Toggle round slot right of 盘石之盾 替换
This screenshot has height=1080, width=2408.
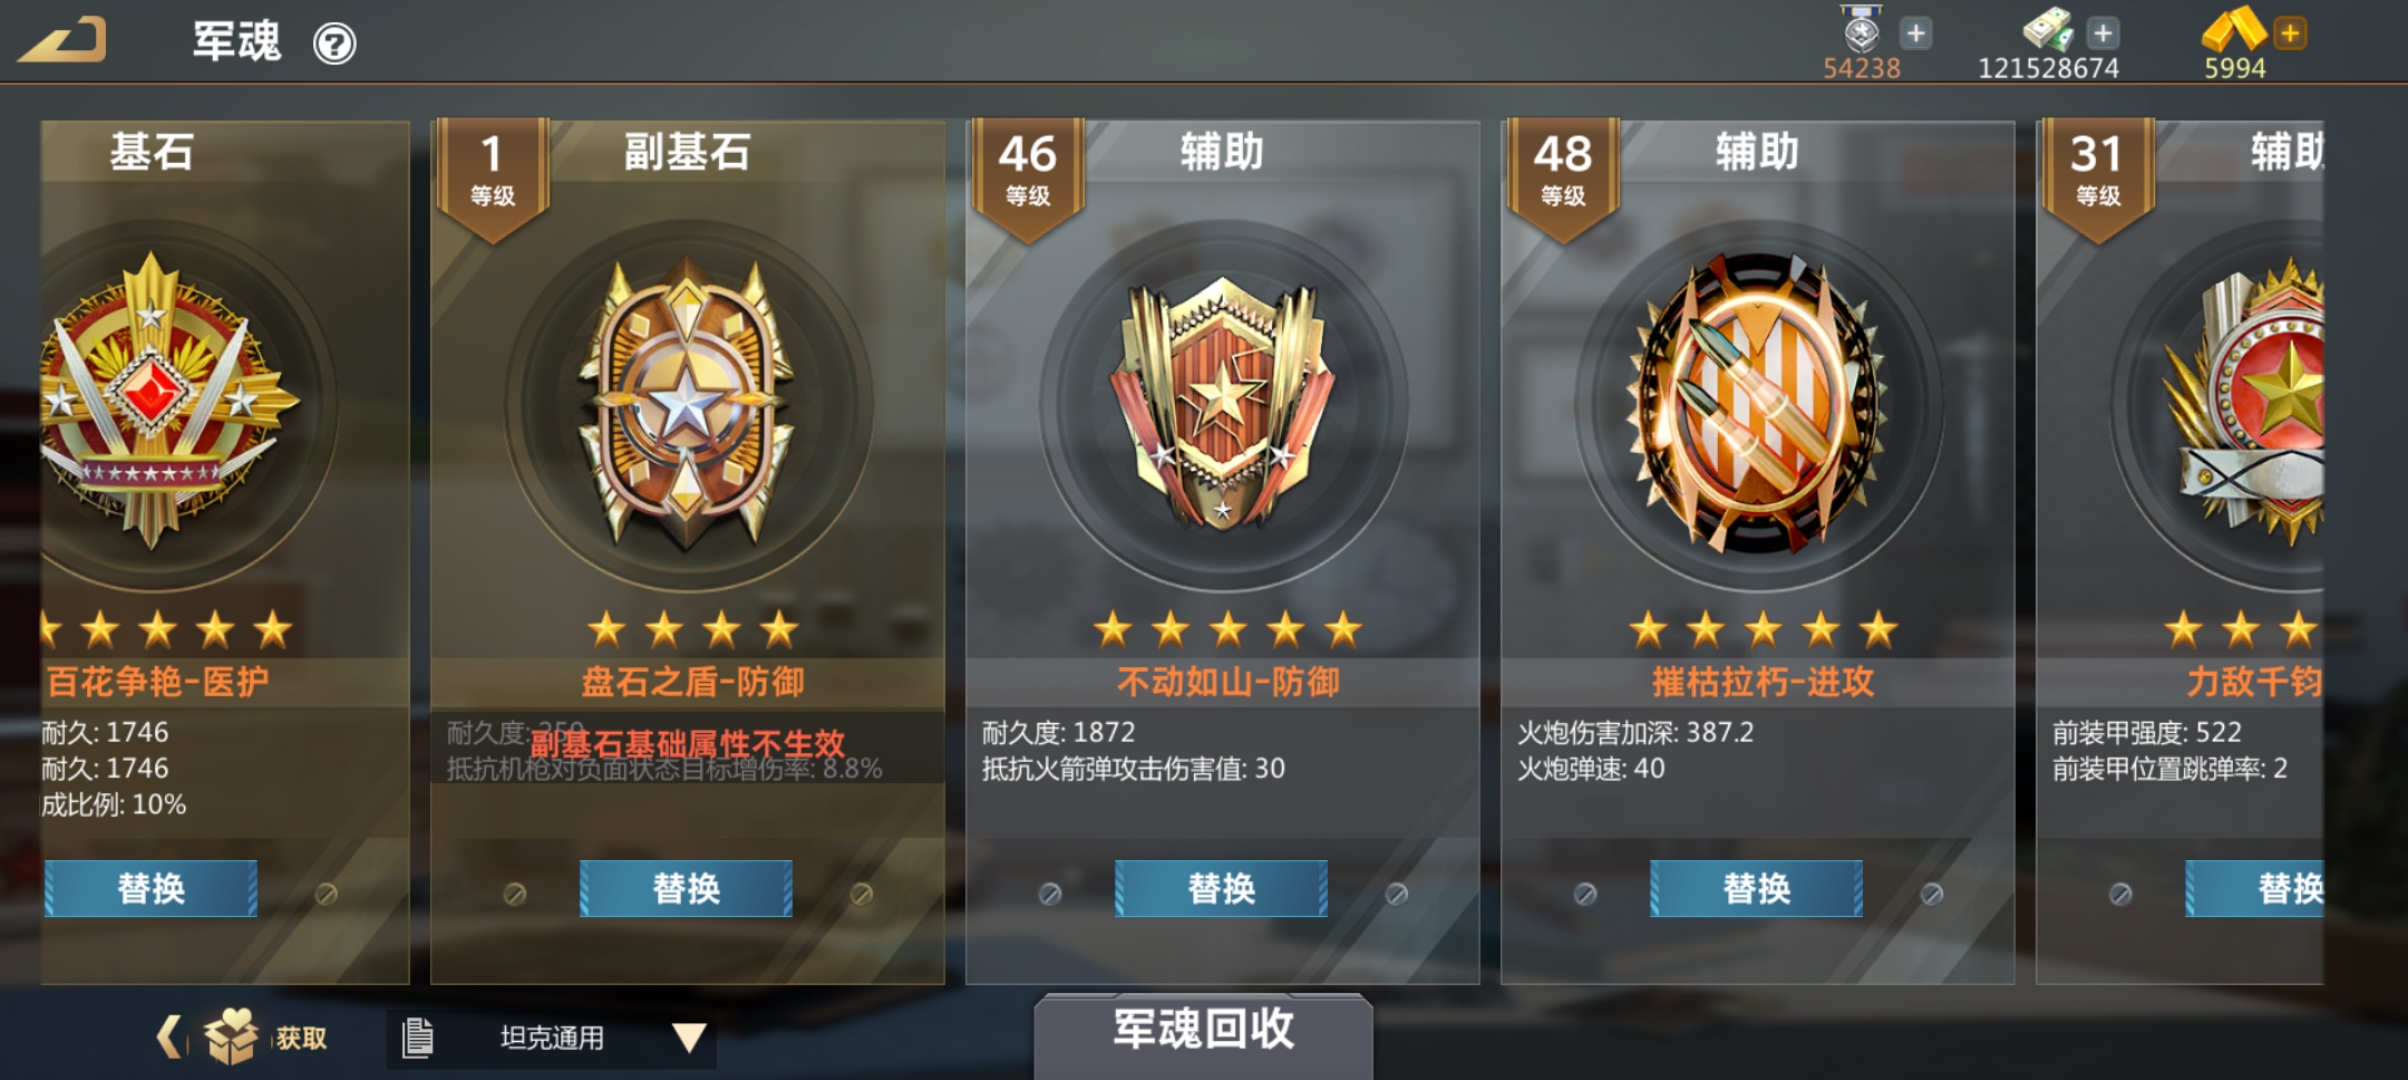coord(861,894)
